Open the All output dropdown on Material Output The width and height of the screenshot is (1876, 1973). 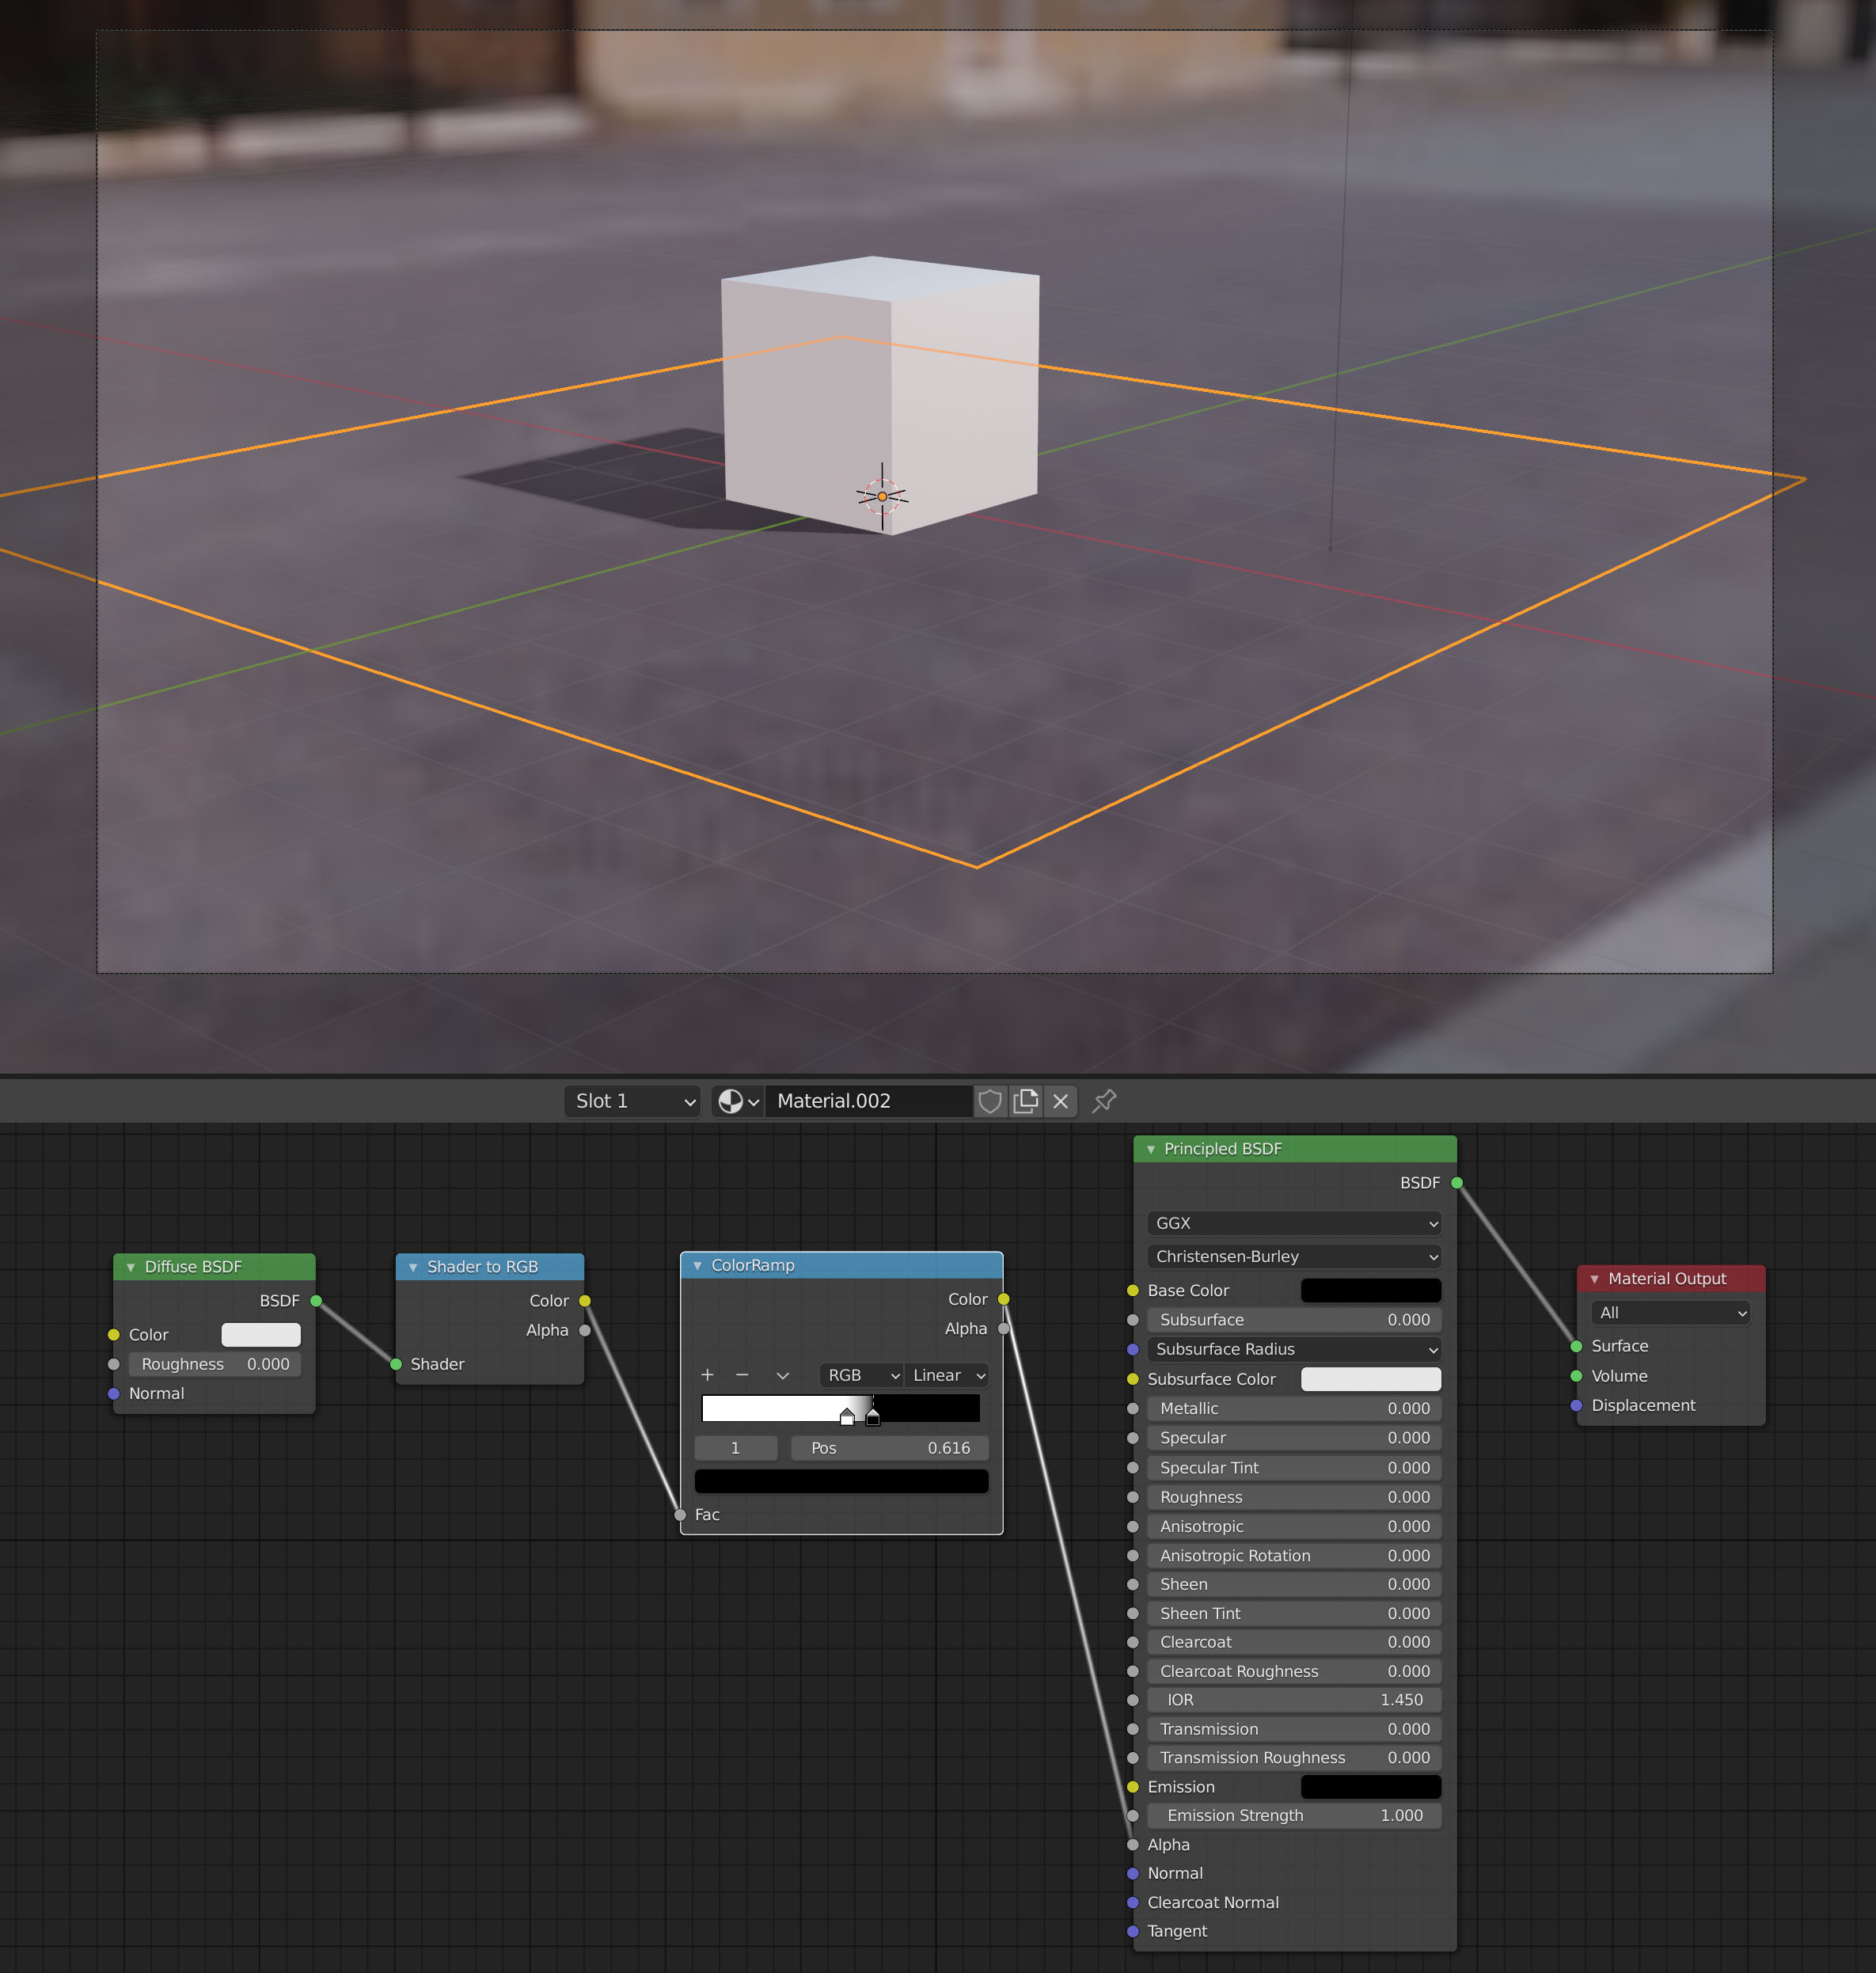[1670, 1312]
